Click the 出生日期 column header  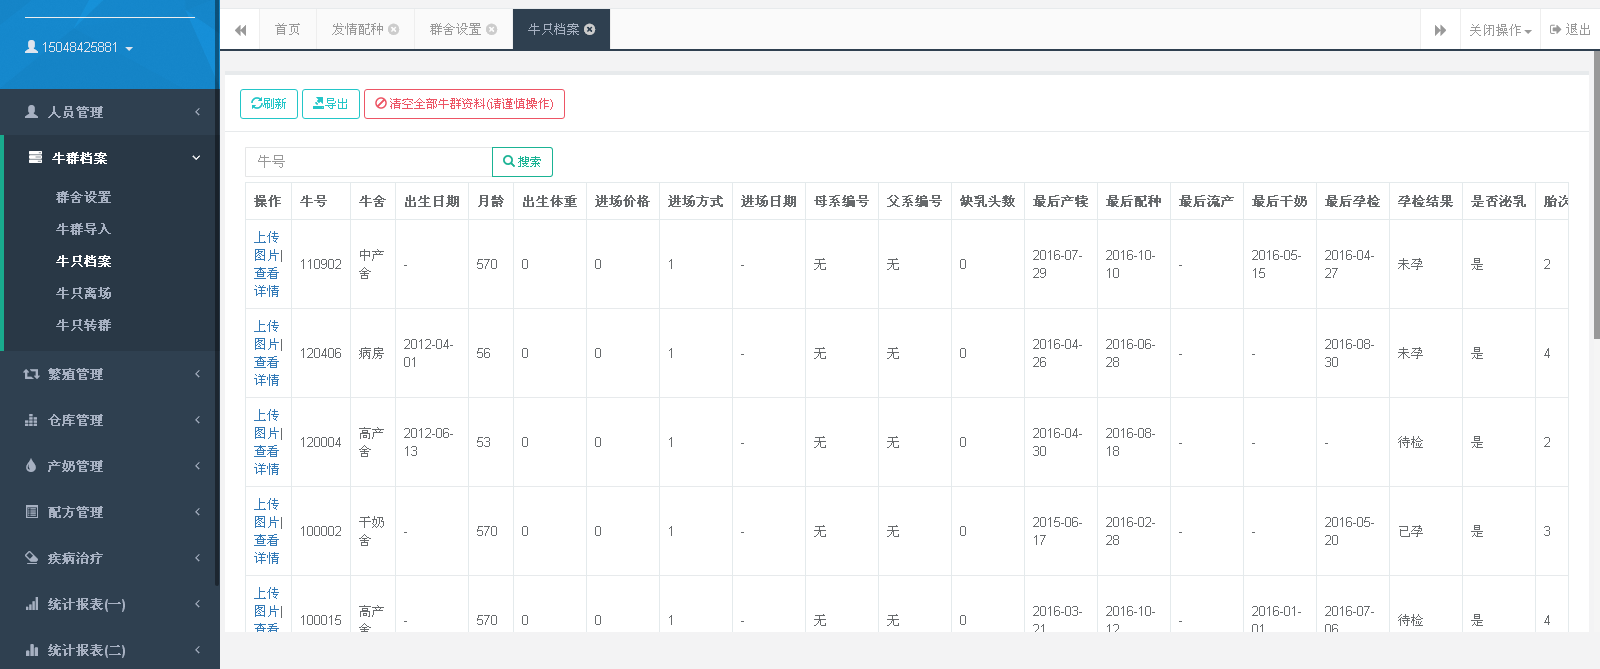coord(432,201)
